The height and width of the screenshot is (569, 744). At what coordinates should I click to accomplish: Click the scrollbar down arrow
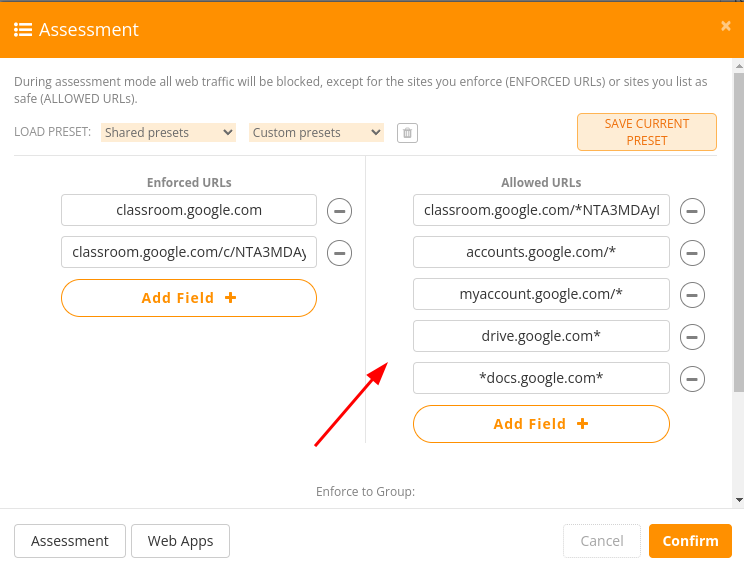(x=739, y=500)
